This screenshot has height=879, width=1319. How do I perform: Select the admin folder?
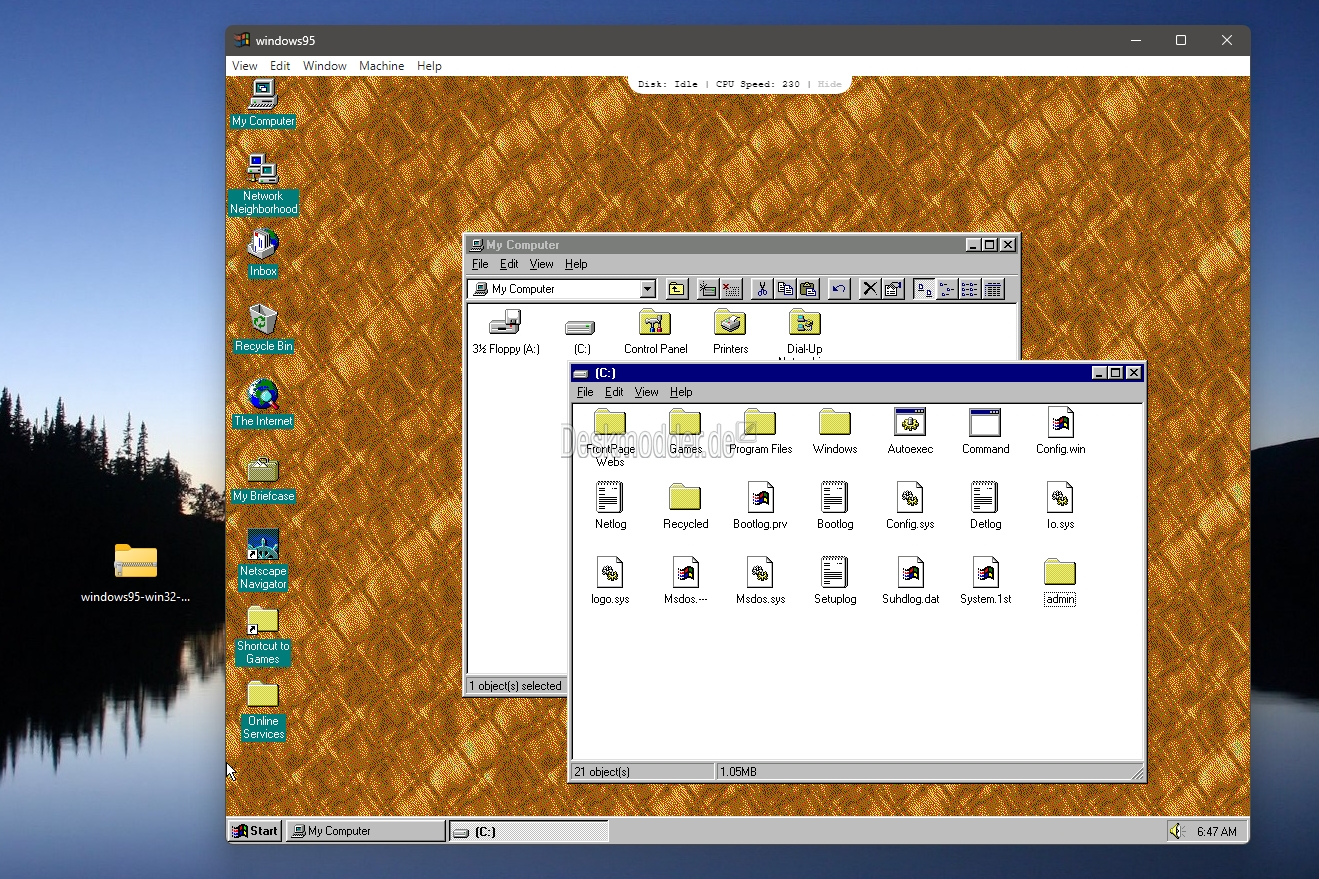[1060, 582]
